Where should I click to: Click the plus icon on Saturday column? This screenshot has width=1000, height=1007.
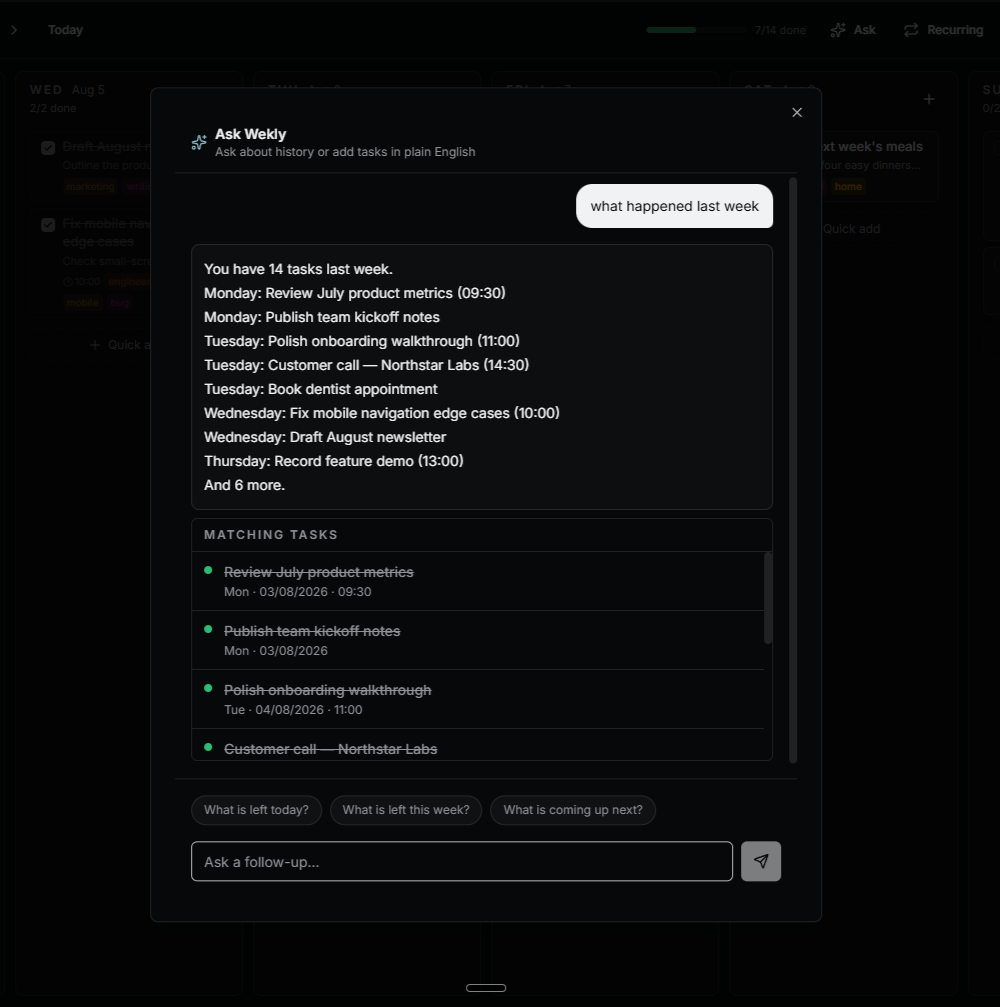[x=929, y=99]
